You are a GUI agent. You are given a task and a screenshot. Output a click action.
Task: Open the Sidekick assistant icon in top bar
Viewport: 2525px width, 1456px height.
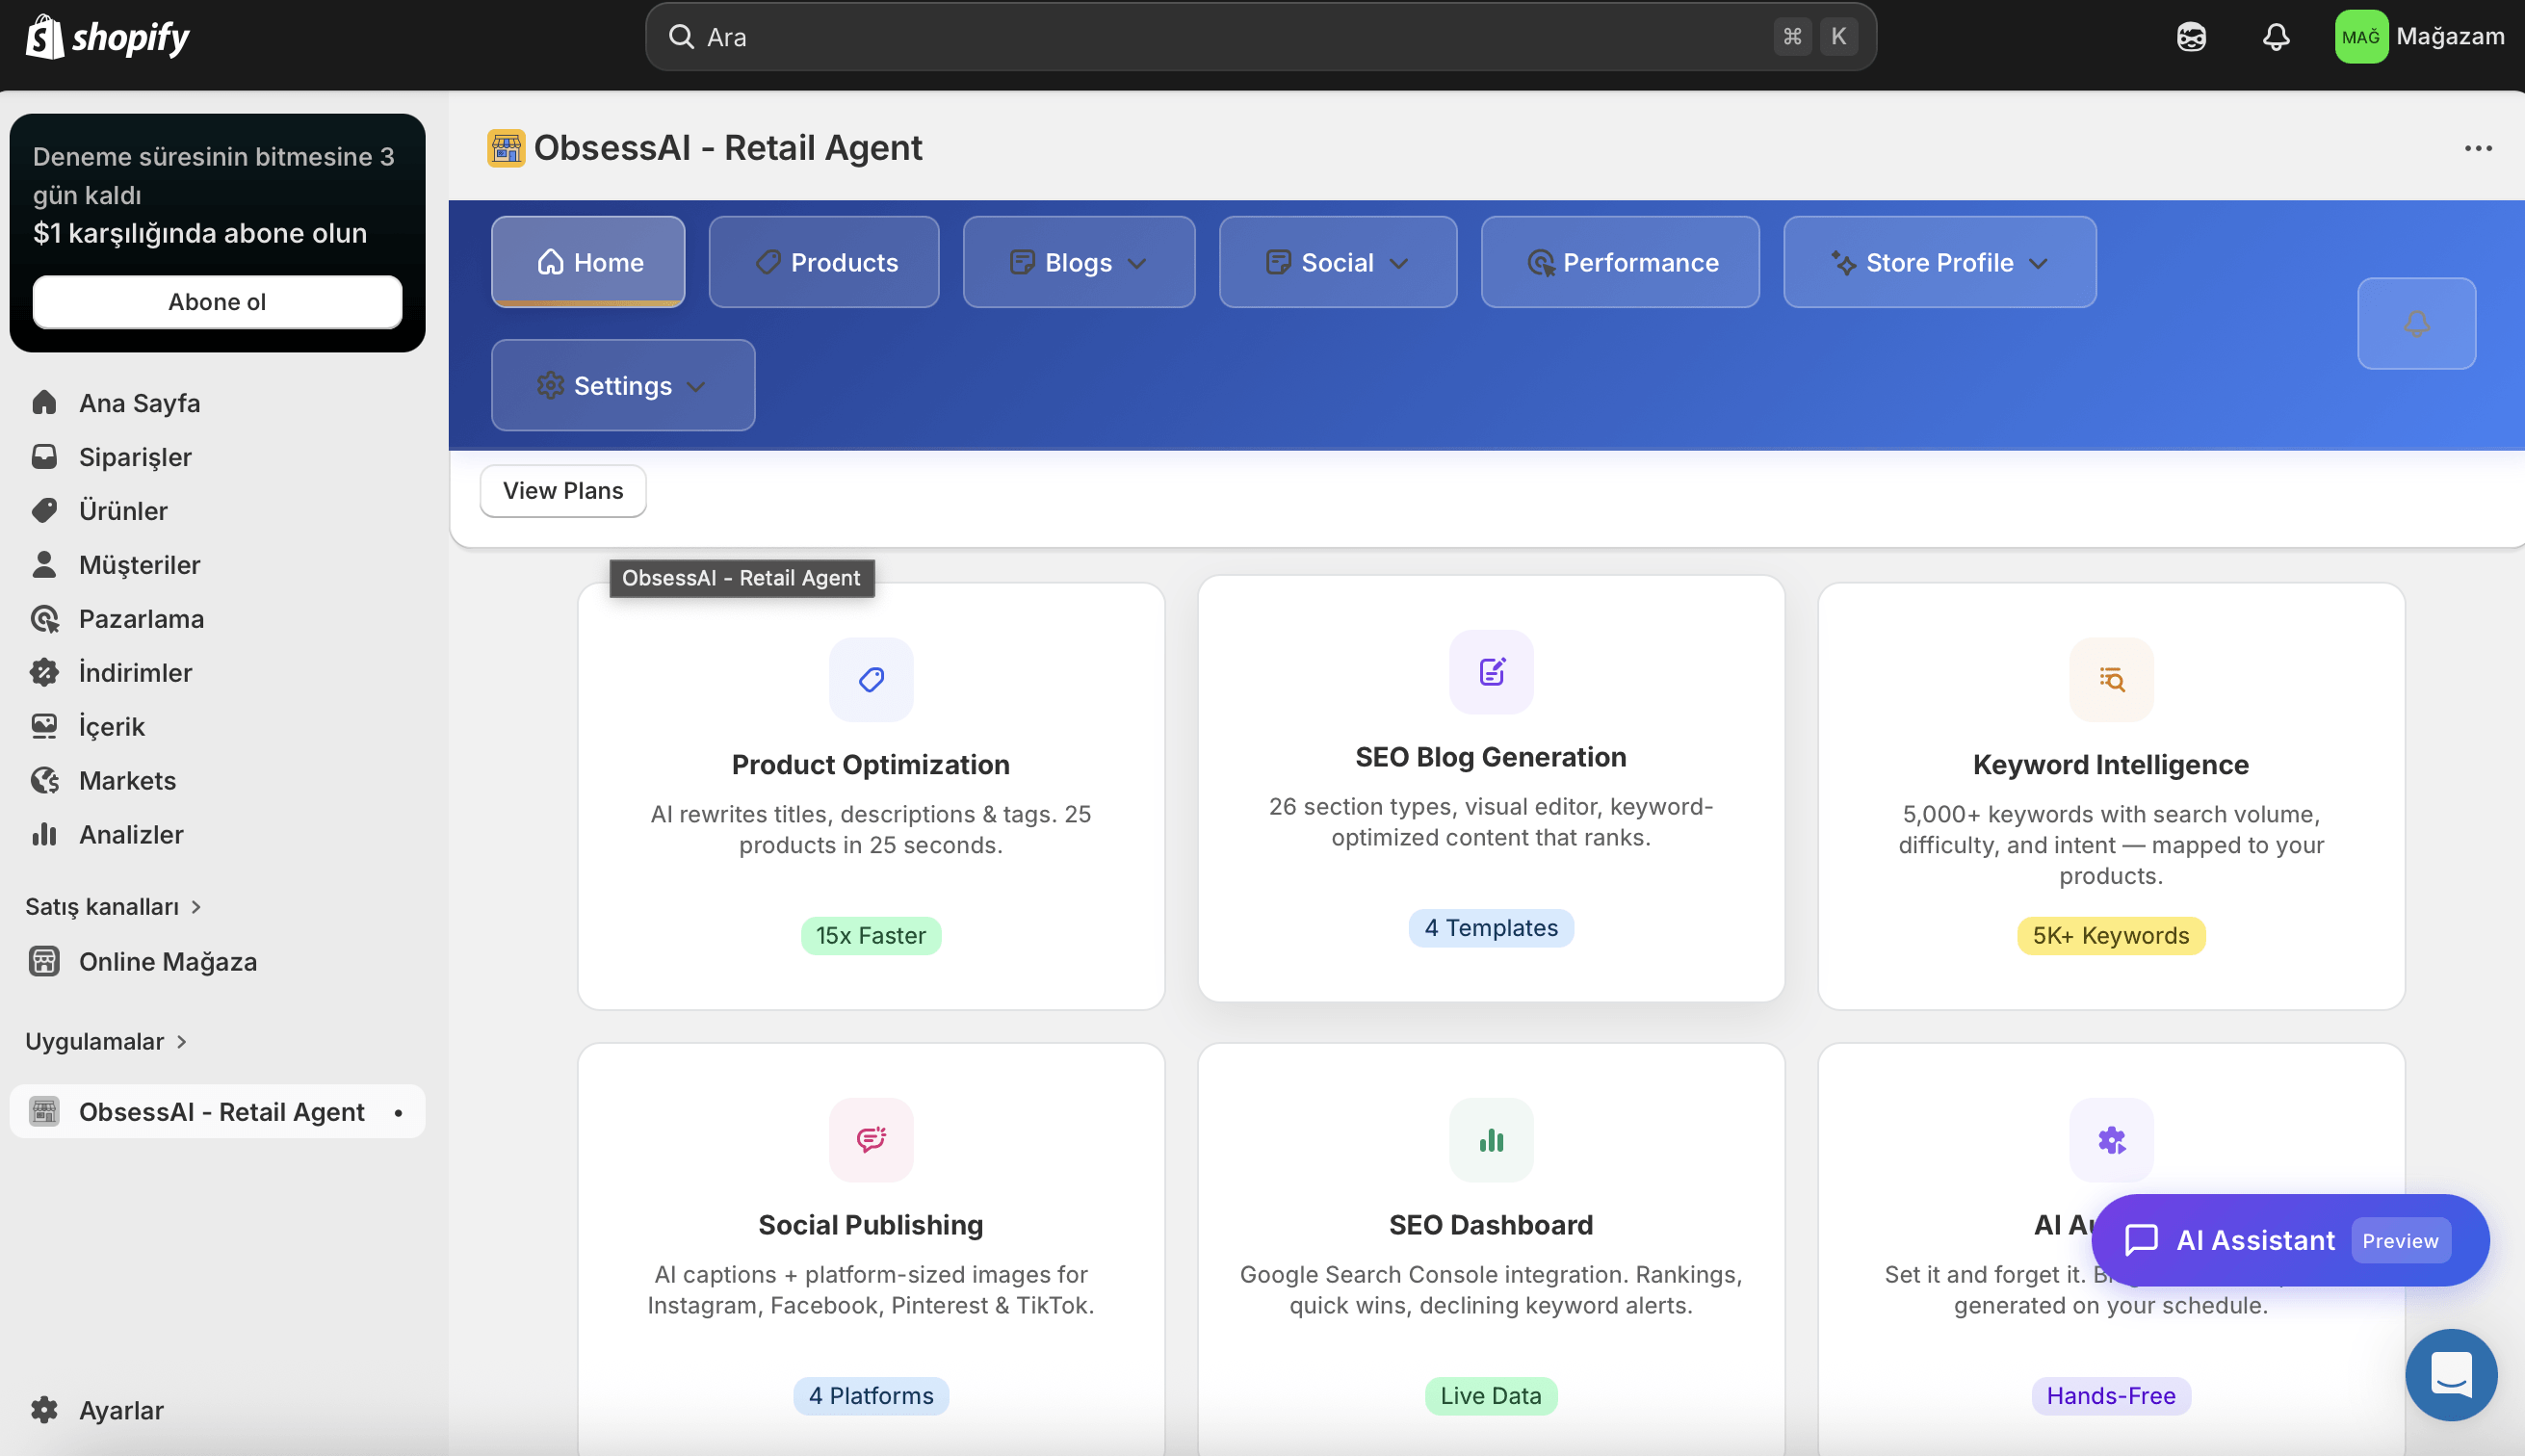(x=2191, y=37)
